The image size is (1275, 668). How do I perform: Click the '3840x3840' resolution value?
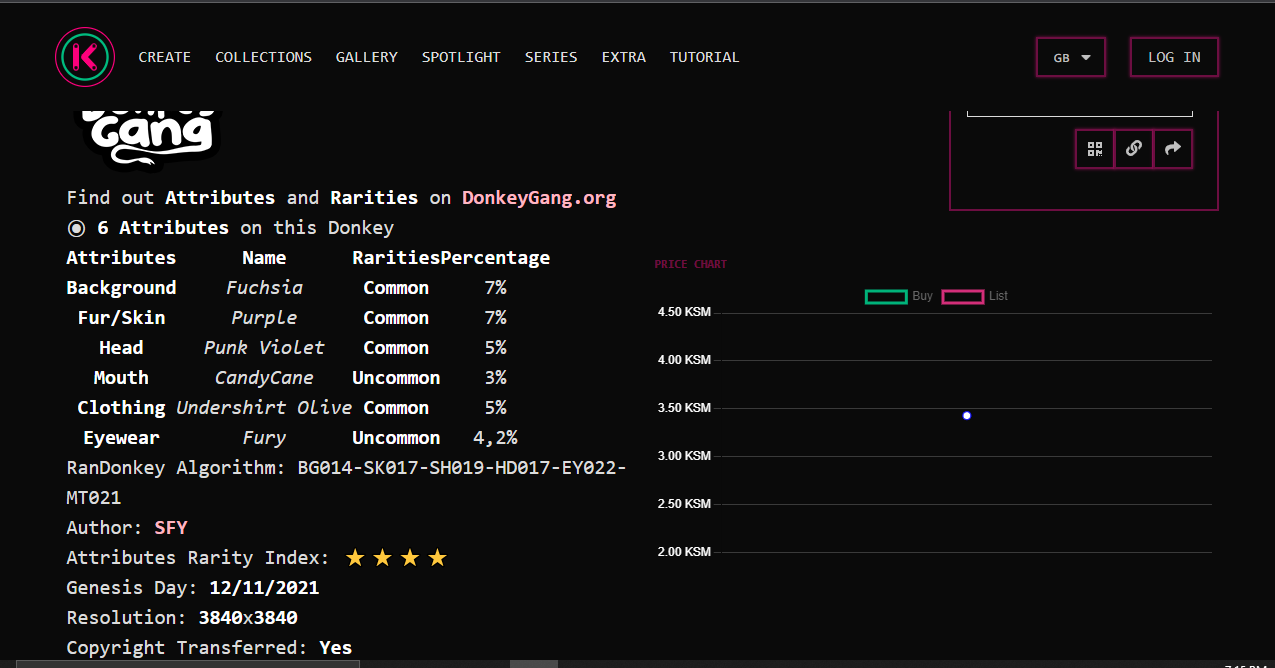pos(248,618)
